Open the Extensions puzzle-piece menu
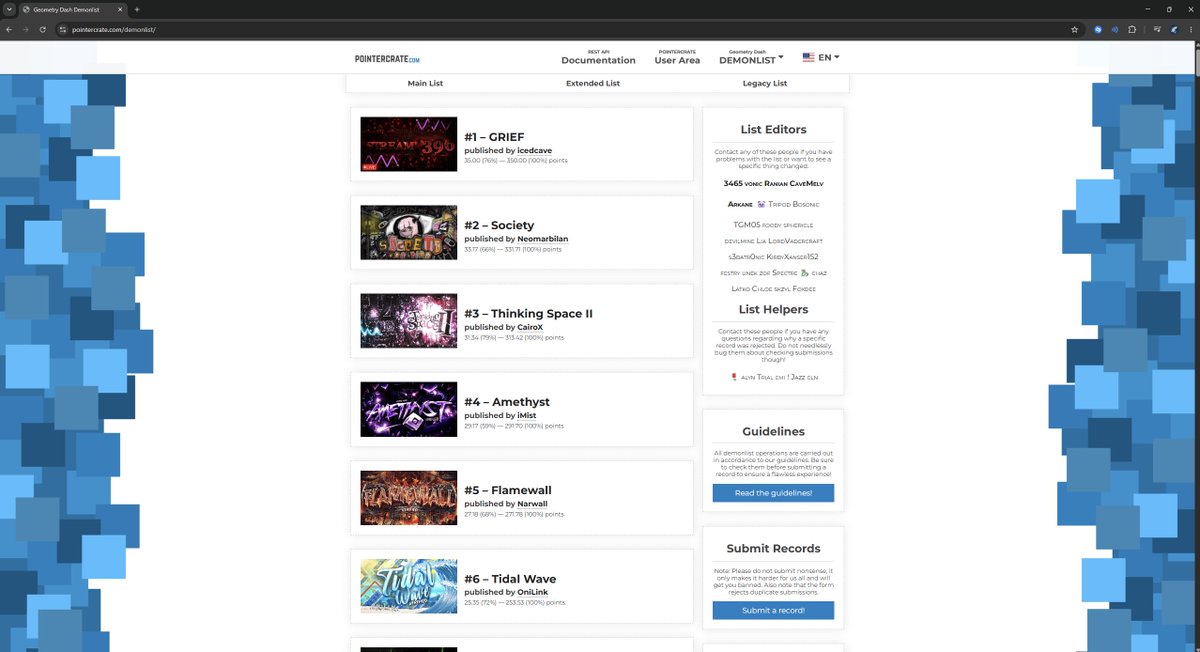 1132,30
